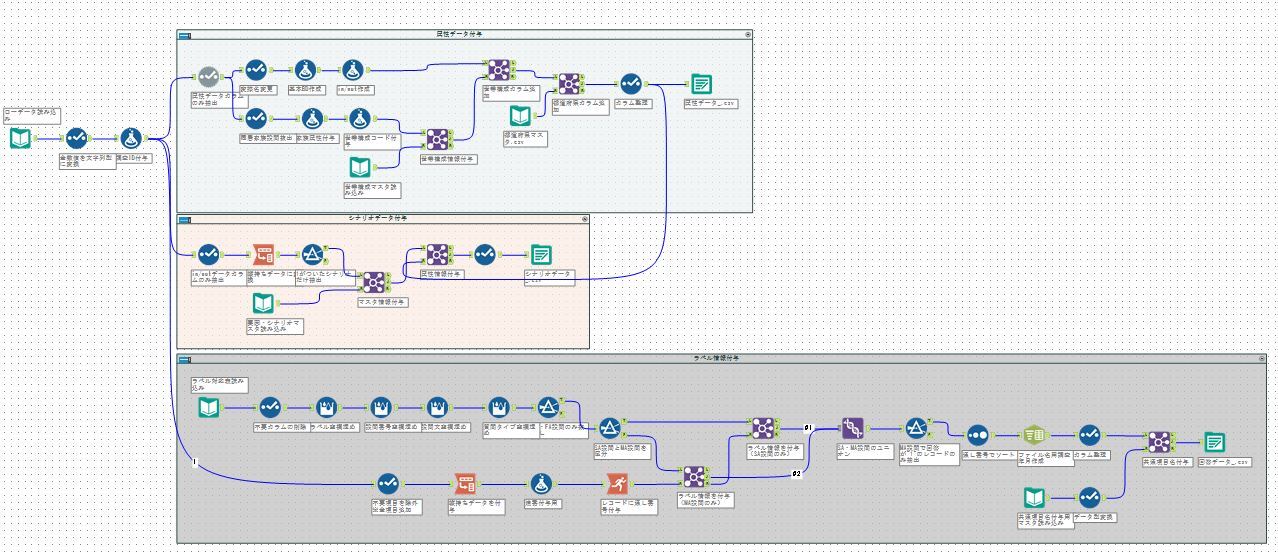Toggle the enable switch on 属性データ付与 container
This screenshot has width=1278, height=556.
[x=185, y=34]
